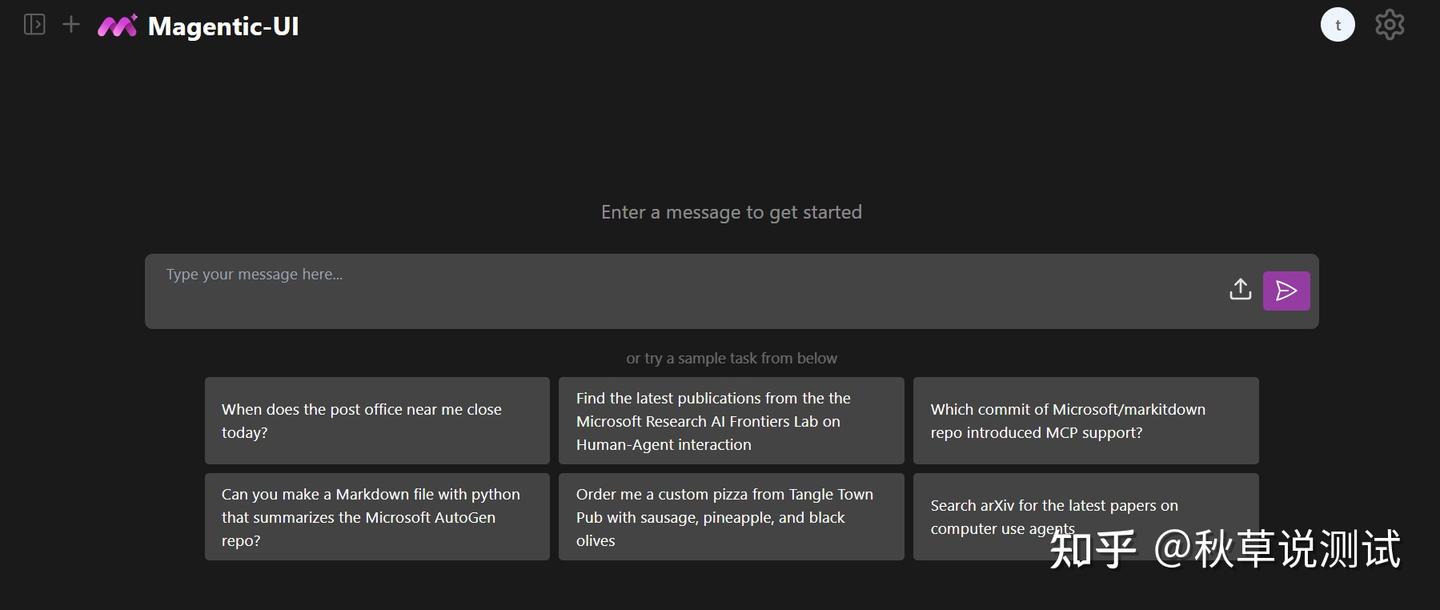
Task: Click the sidebar toggle icon top left
Action: 33,22
